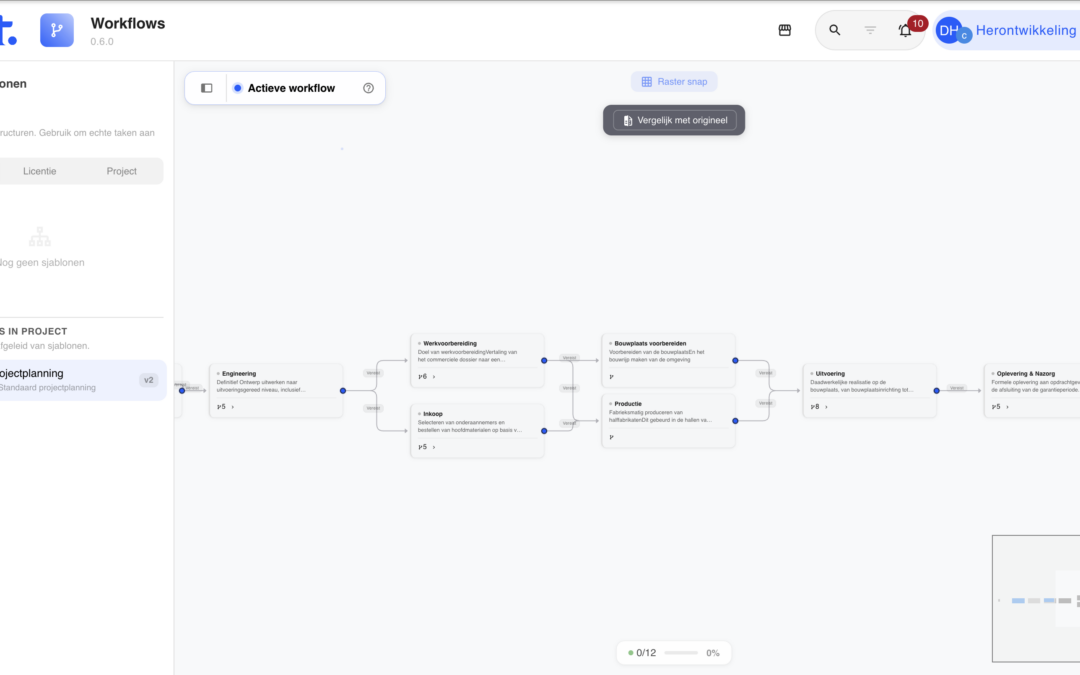Select the Engineering workflow node

(276, 391)
